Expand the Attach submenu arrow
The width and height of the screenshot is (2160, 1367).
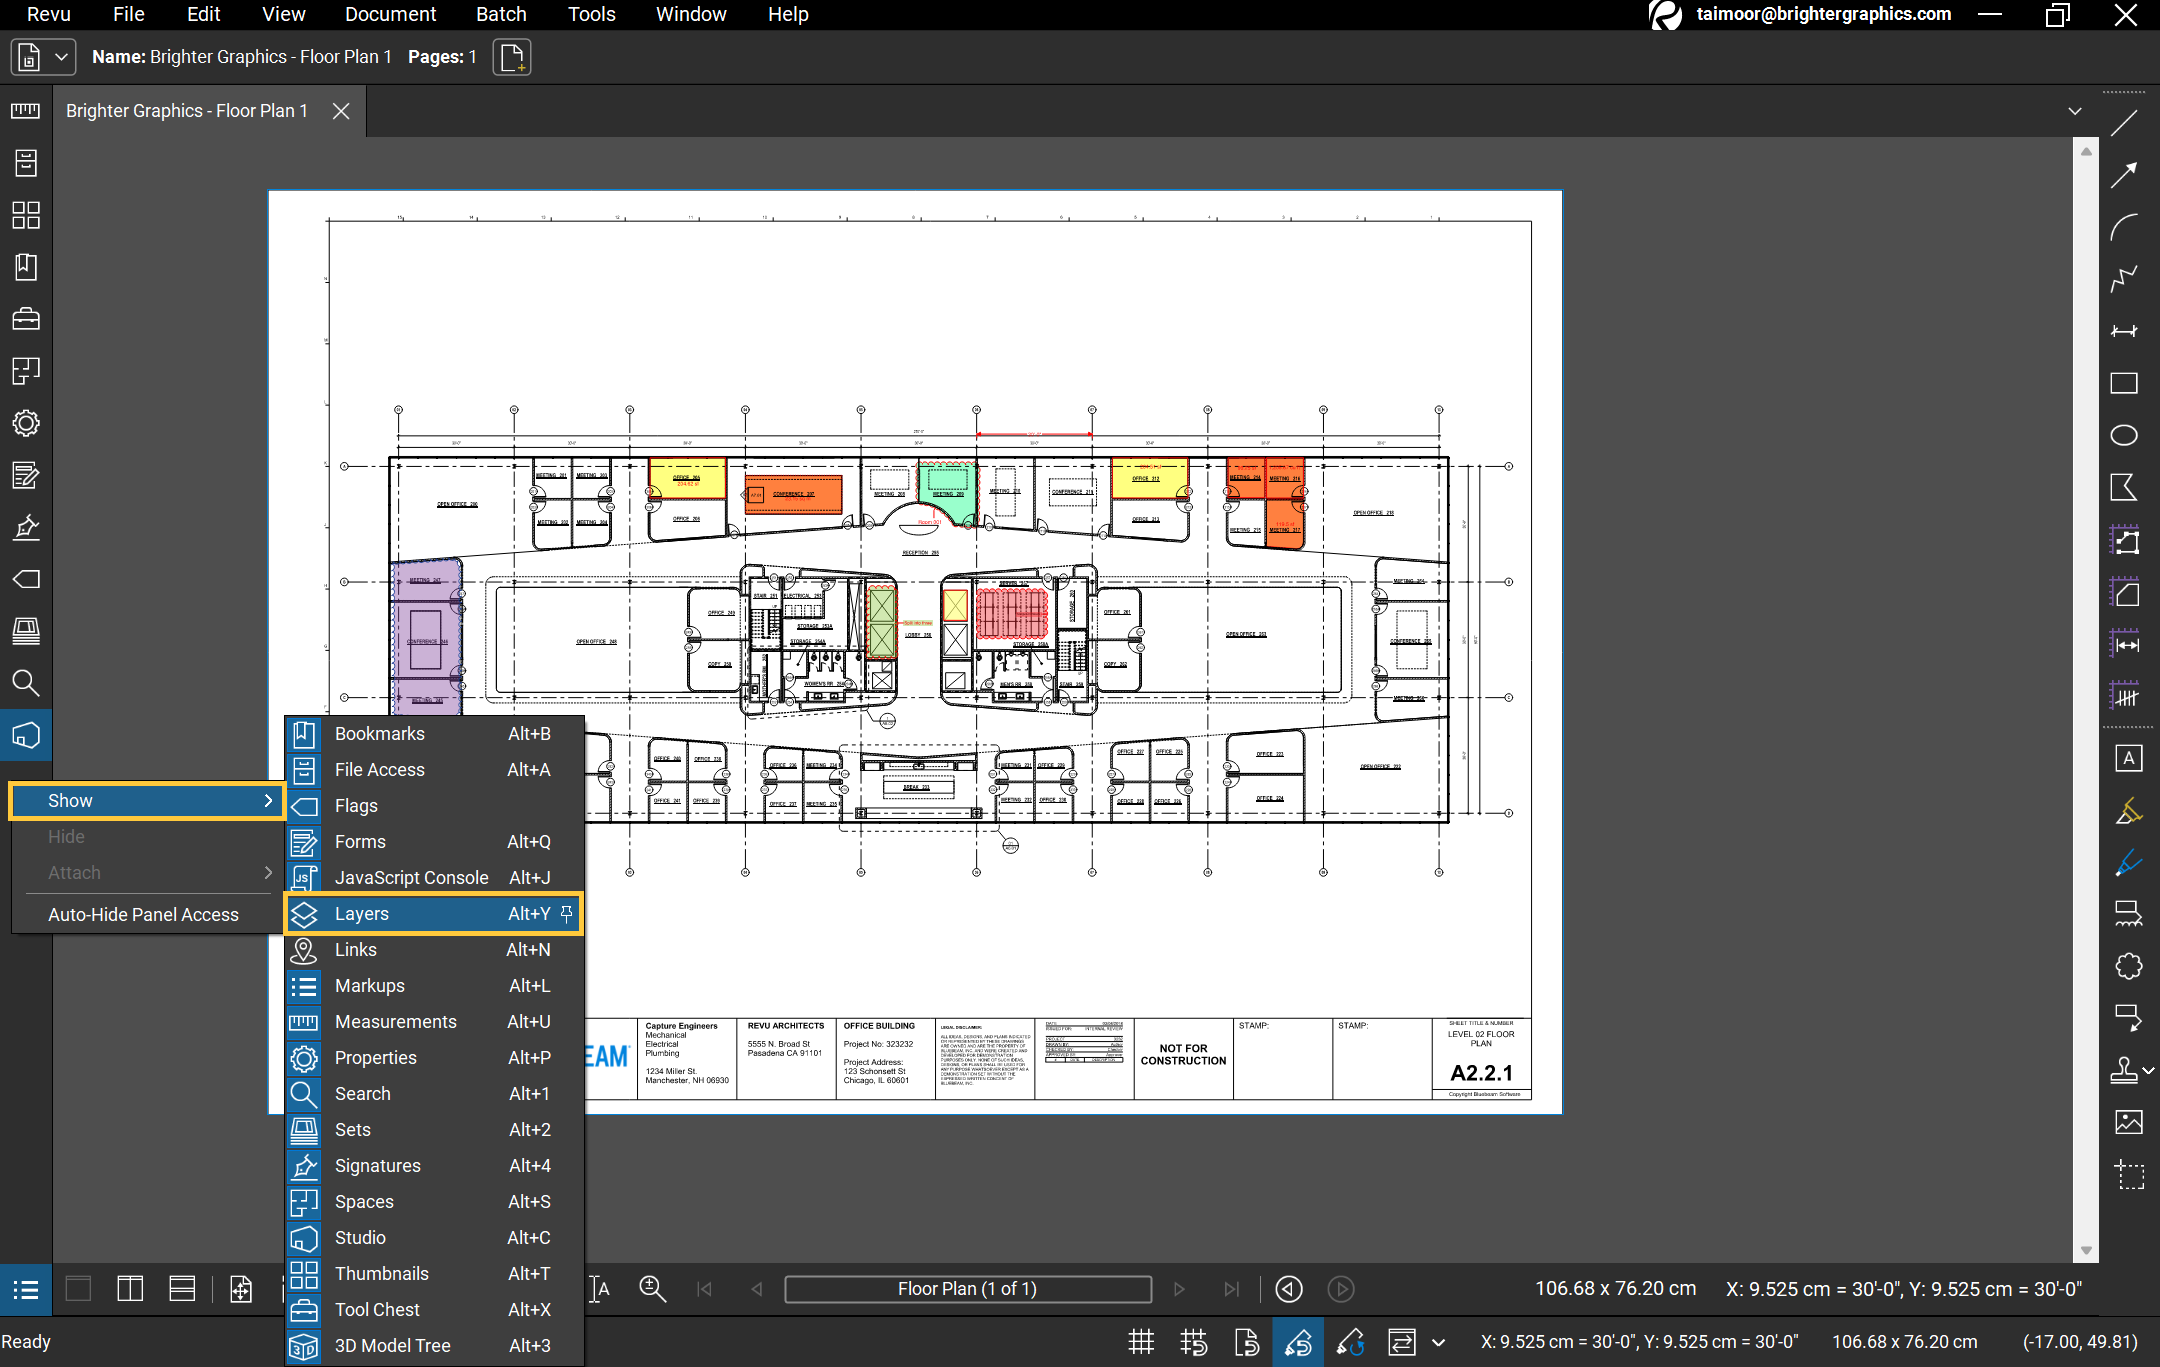(x=268, y=872)
